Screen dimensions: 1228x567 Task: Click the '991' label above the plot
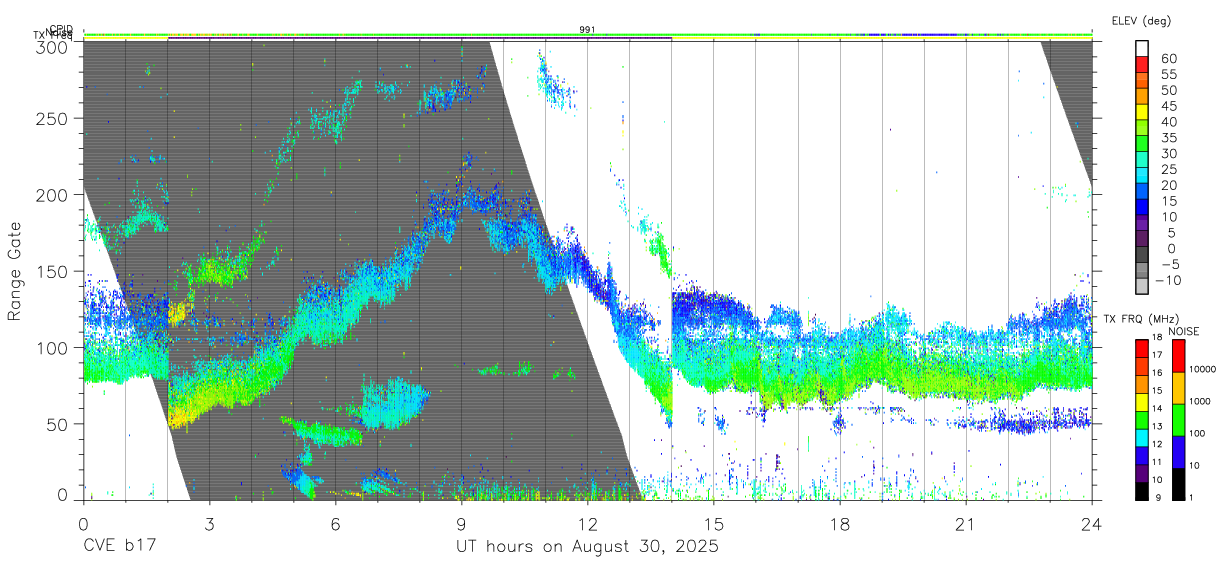pos(587,30)
